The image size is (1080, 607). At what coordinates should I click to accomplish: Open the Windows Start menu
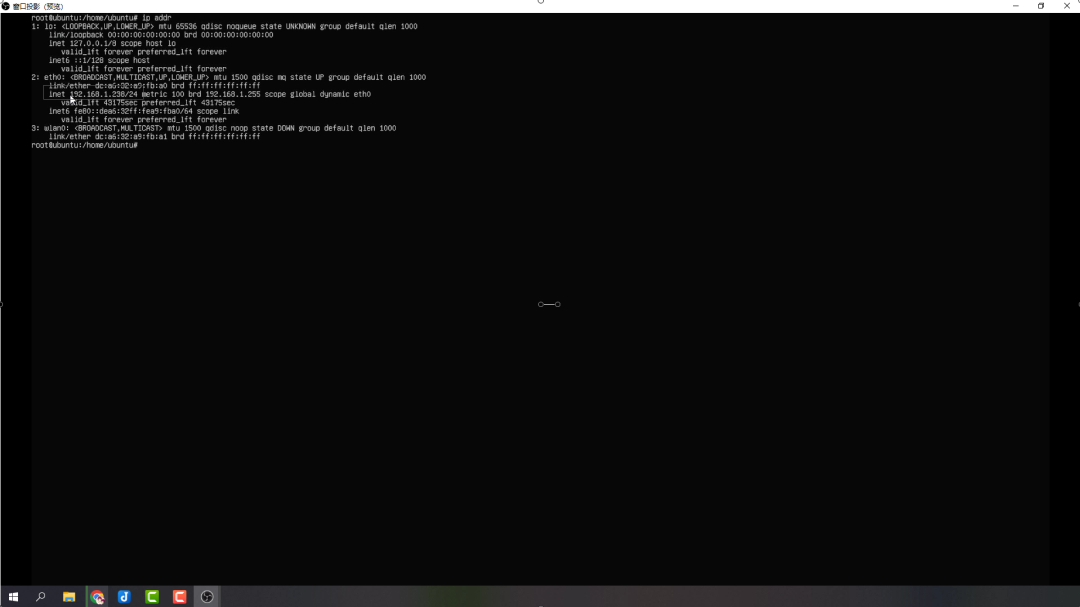[x=13, y=597]
